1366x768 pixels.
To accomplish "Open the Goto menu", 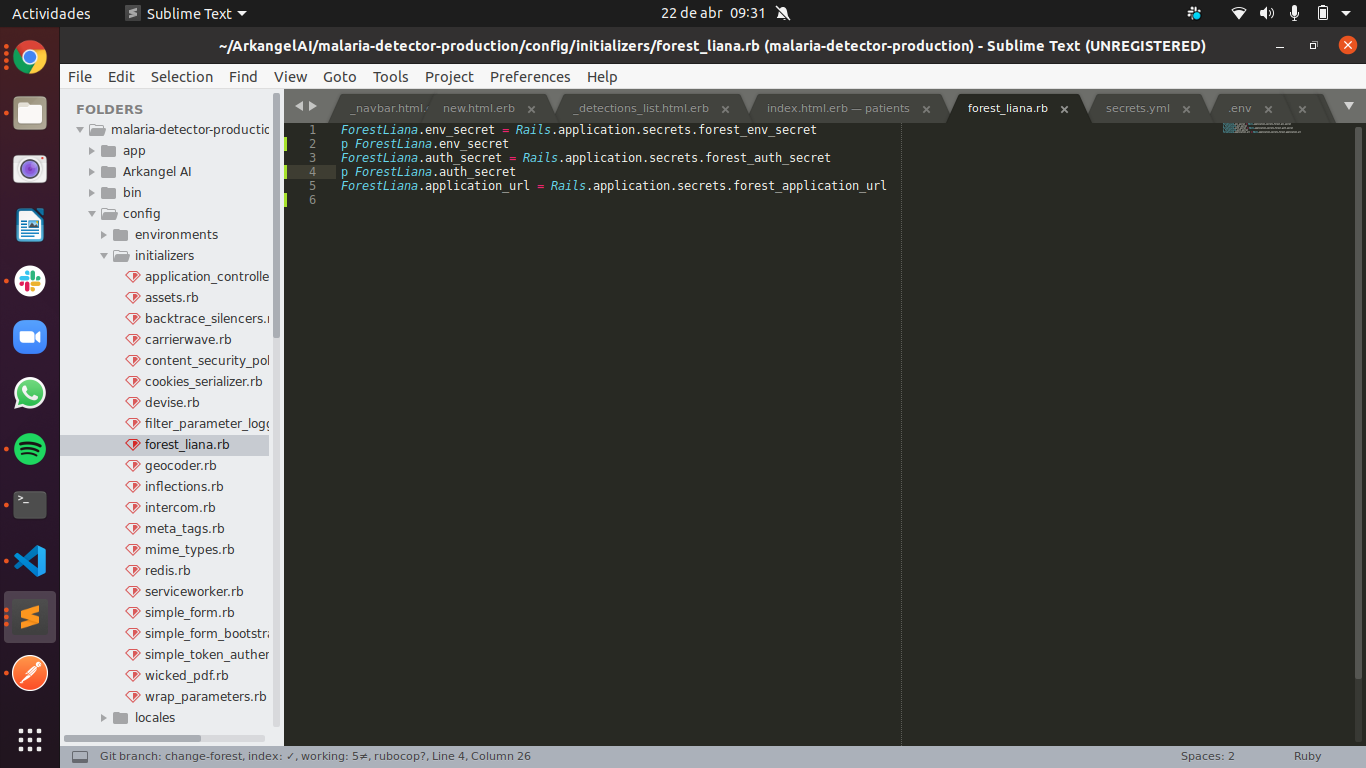I will 340,77.
